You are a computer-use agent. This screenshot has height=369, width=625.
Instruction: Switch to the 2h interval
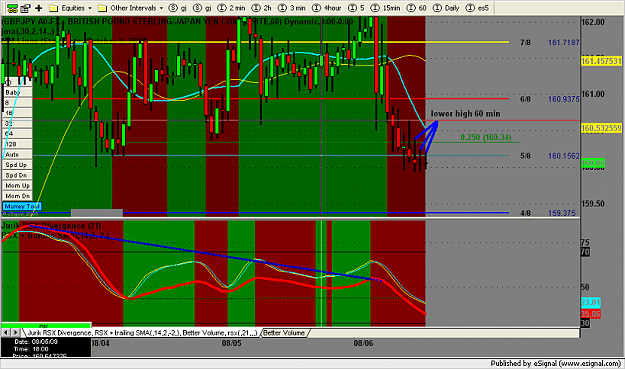(x=262, y=8)
